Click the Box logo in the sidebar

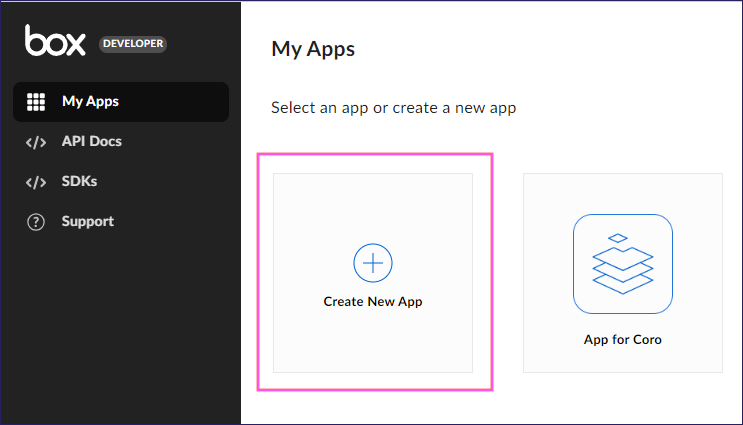point(57,41)
